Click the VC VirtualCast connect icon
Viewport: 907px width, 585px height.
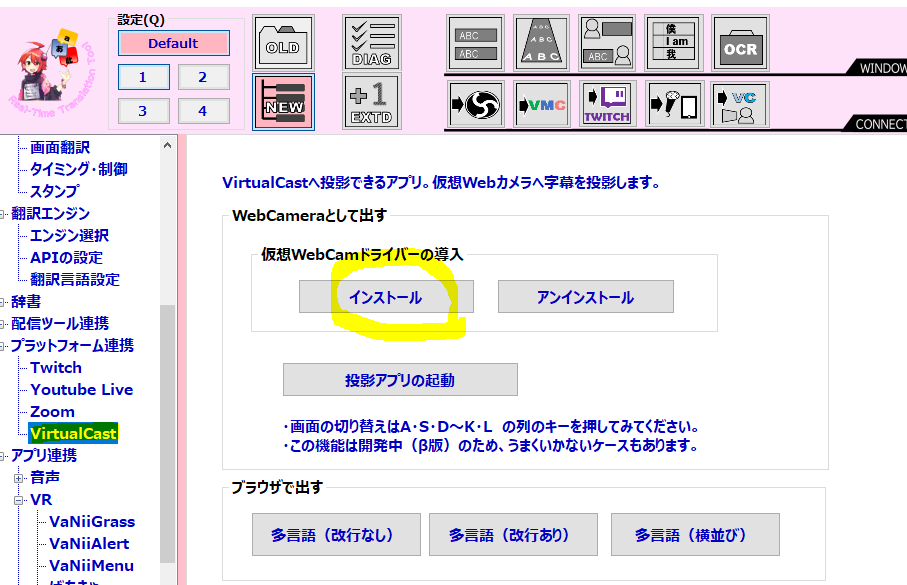click(740, 104)
